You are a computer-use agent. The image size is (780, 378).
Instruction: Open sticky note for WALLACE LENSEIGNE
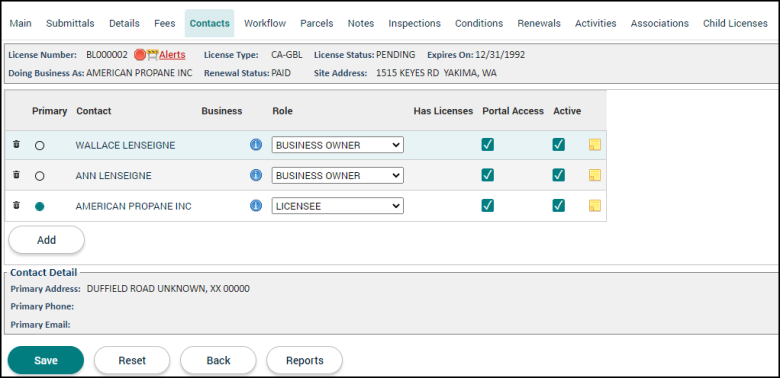pos(594,145)
